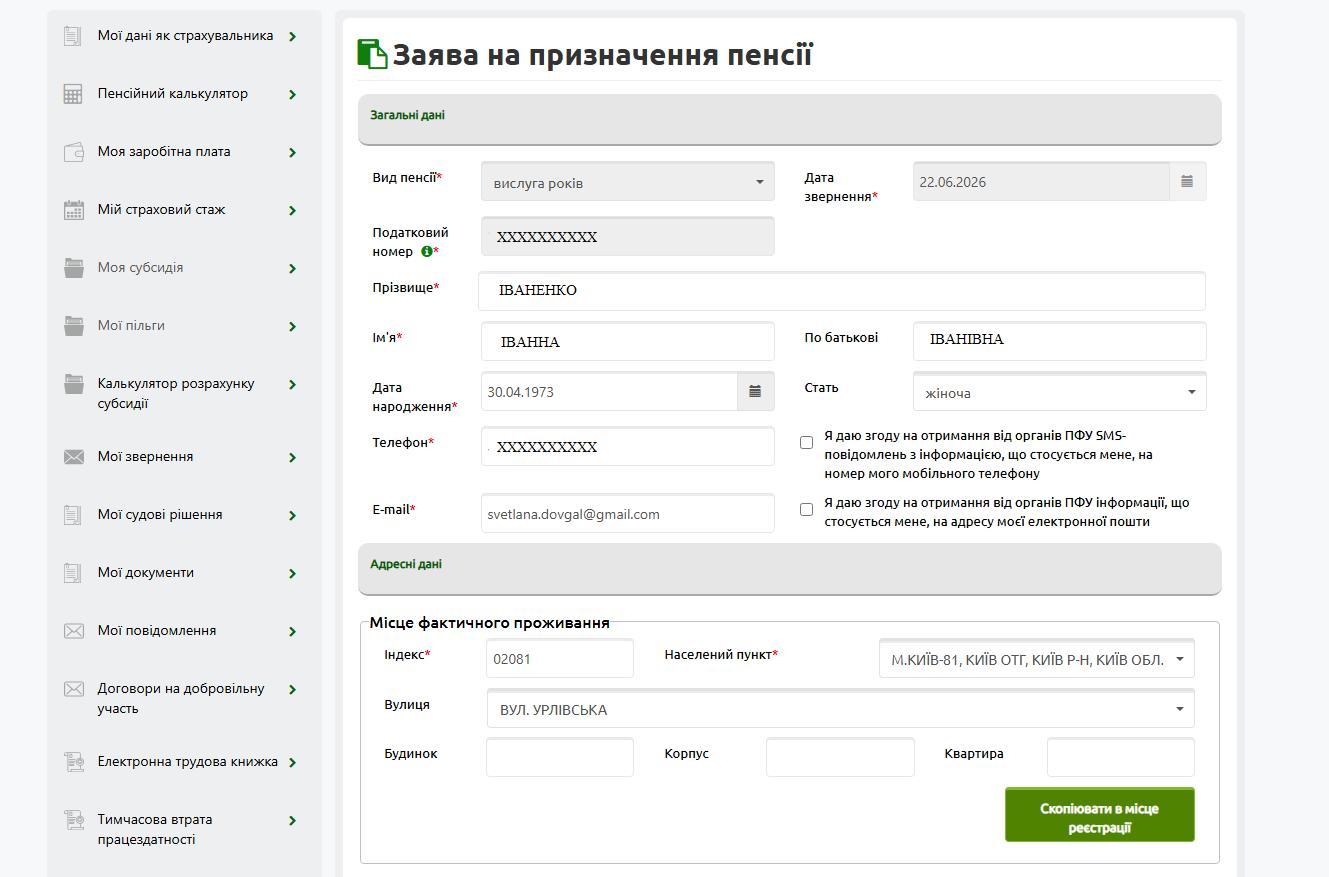Image resolution: width=1329 pixels, height=877 pixels.
Task: Click the 'Заява на призначення пенсії' page title
Action: (602, 54)
